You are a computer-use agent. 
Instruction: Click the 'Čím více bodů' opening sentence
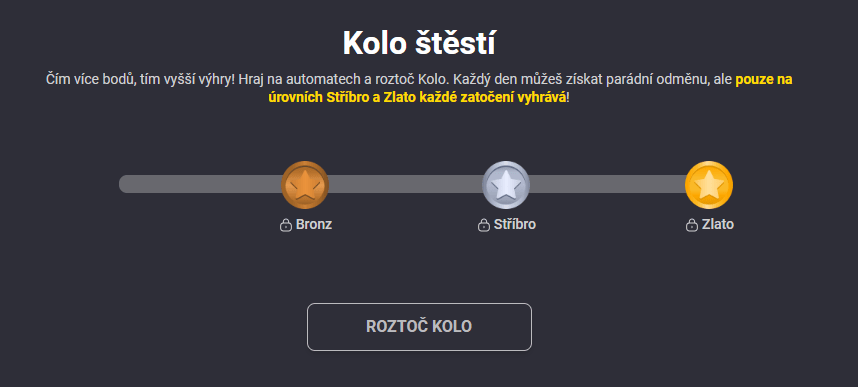point(141,79)
